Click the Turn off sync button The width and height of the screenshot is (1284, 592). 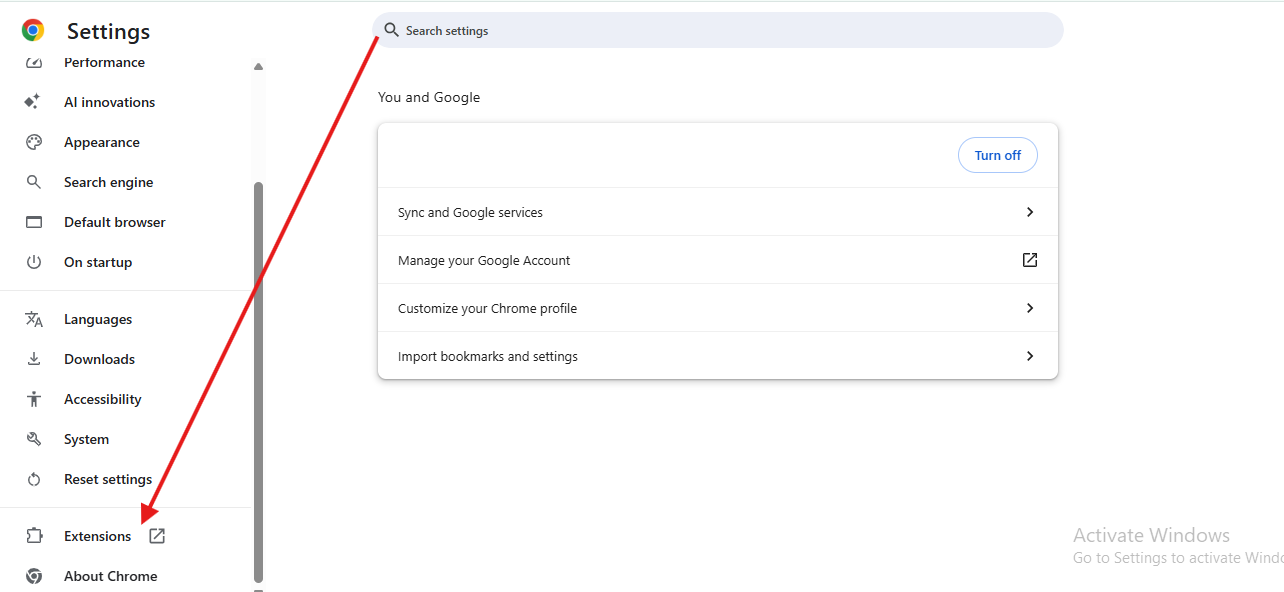click(998, 155)
